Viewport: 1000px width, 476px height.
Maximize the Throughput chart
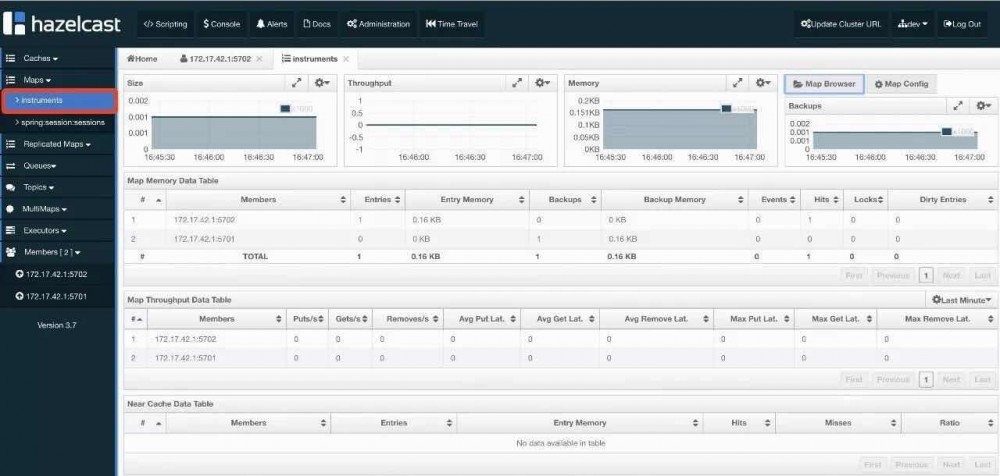pos(517,83)
